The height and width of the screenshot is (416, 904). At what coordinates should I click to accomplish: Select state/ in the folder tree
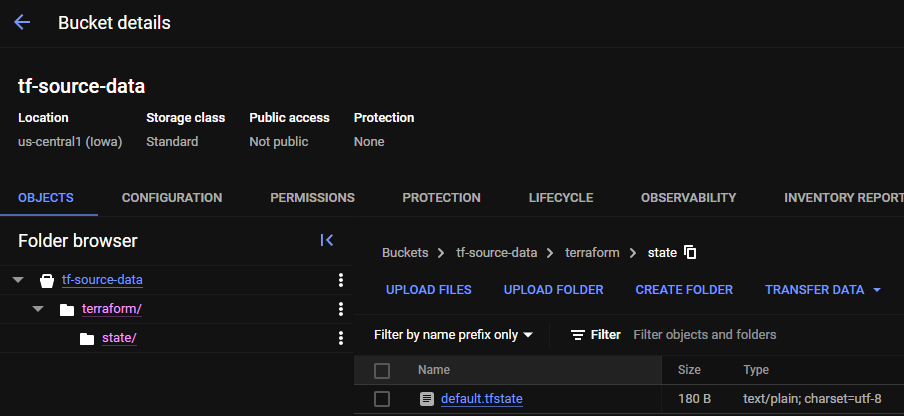click(x=119, y=338)
